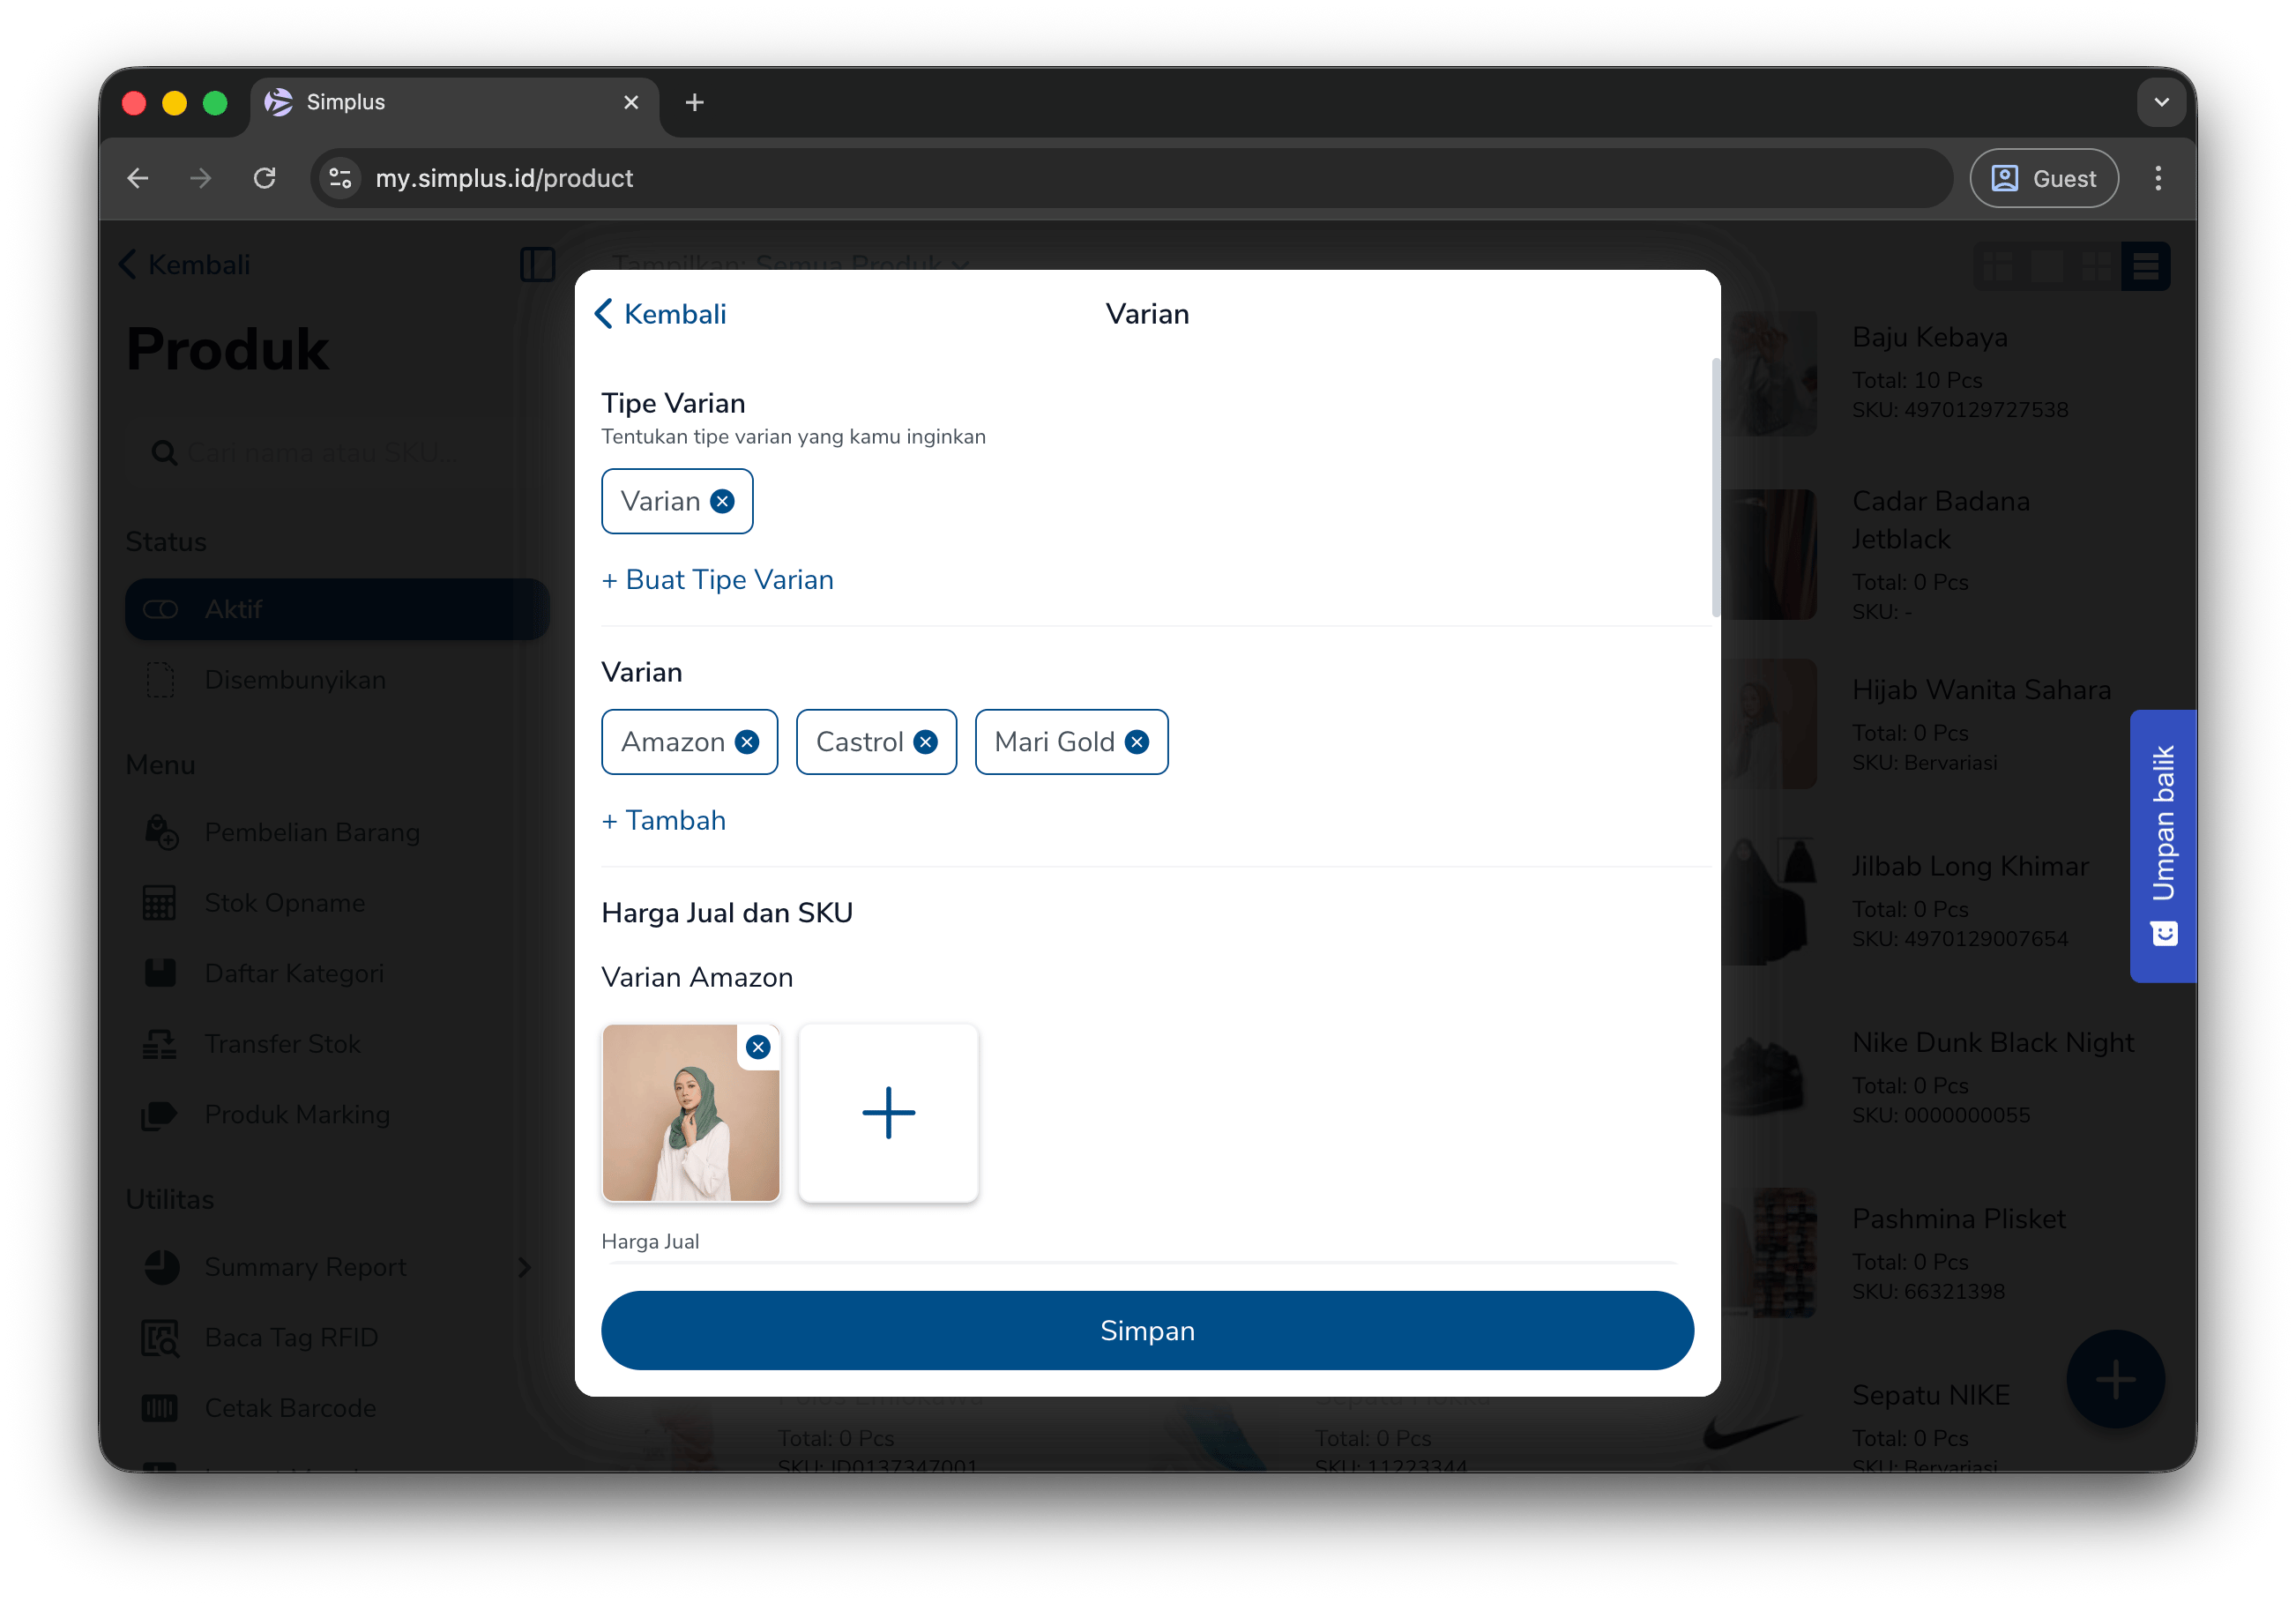Click + Buat Tipe Varian
The width and height of the screenshot is (2296, 1603).
718,580
